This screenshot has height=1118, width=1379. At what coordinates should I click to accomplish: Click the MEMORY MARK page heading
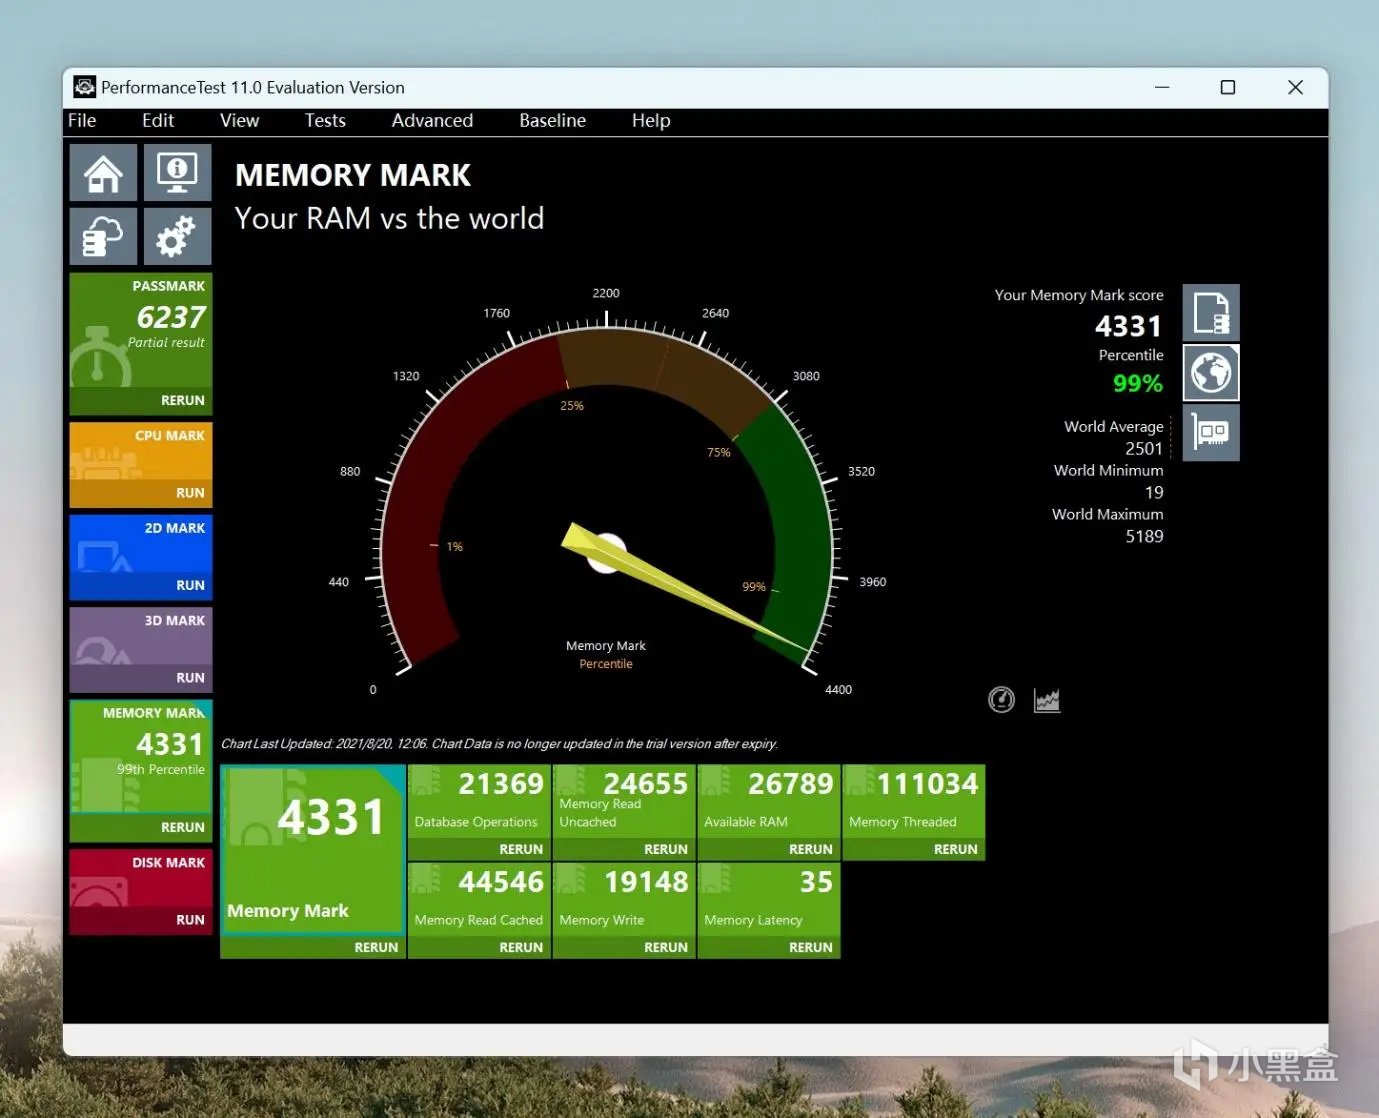353,176
